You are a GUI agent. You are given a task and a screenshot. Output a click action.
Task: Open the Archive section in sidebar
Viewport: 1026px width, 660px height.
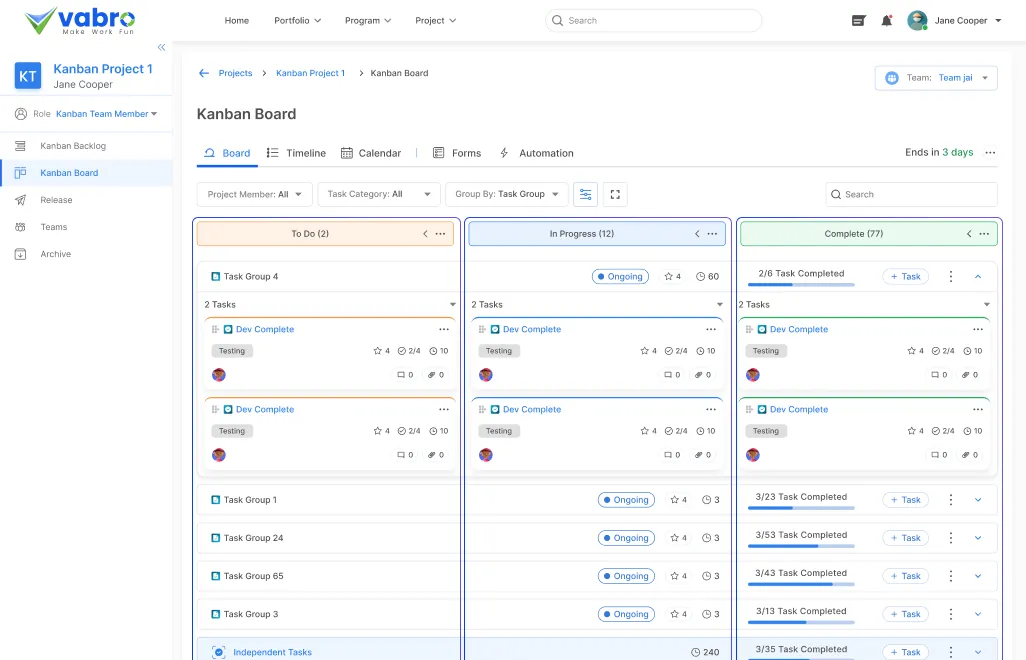point(19,253)
